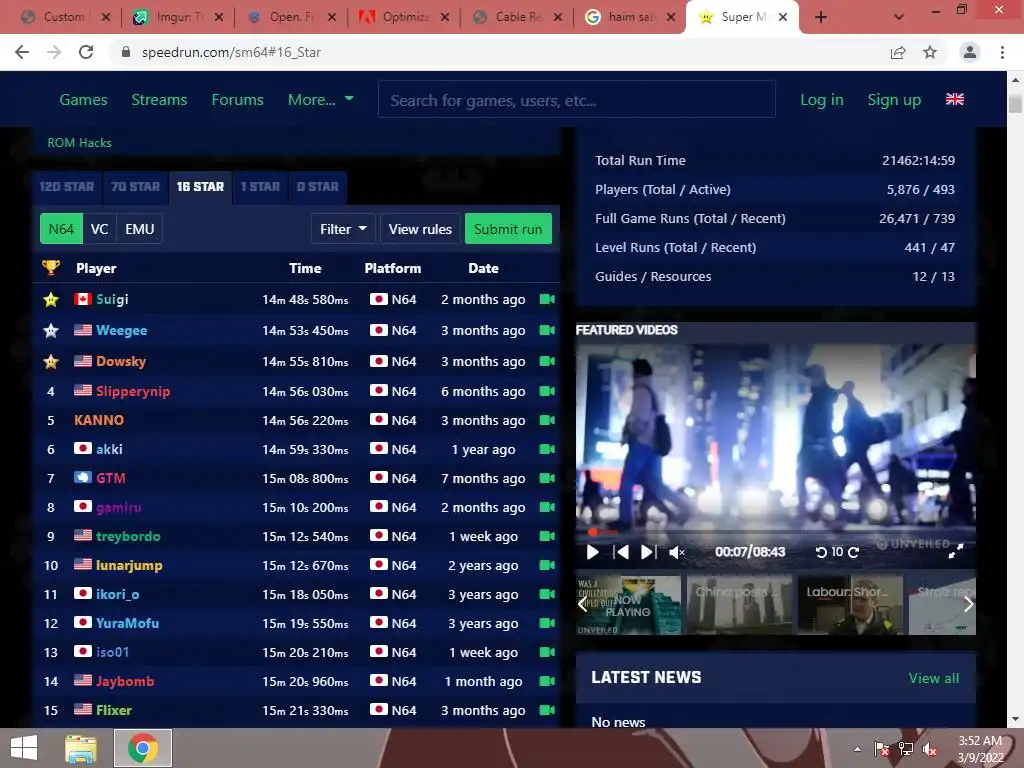The image size is (1024, 768).
Task: Select the China posts video thumbnail
Action: coord(739,605)
